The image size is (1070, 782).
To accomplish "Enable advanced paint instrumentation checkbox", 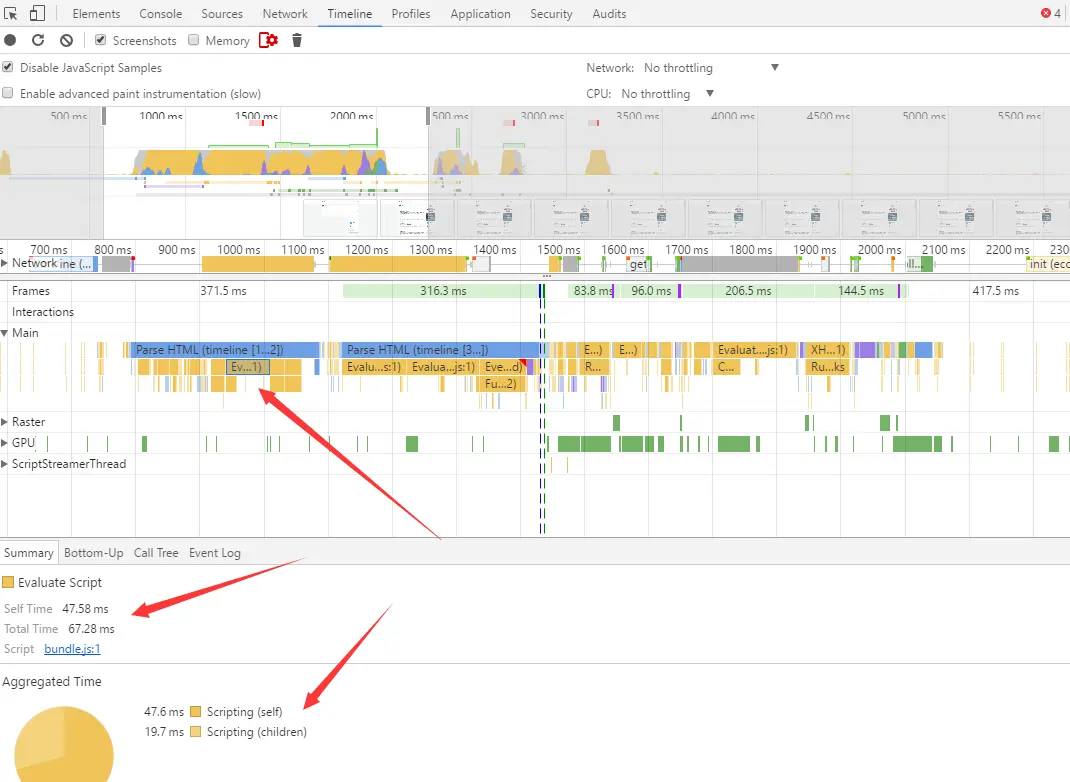I will pos(8,93).
